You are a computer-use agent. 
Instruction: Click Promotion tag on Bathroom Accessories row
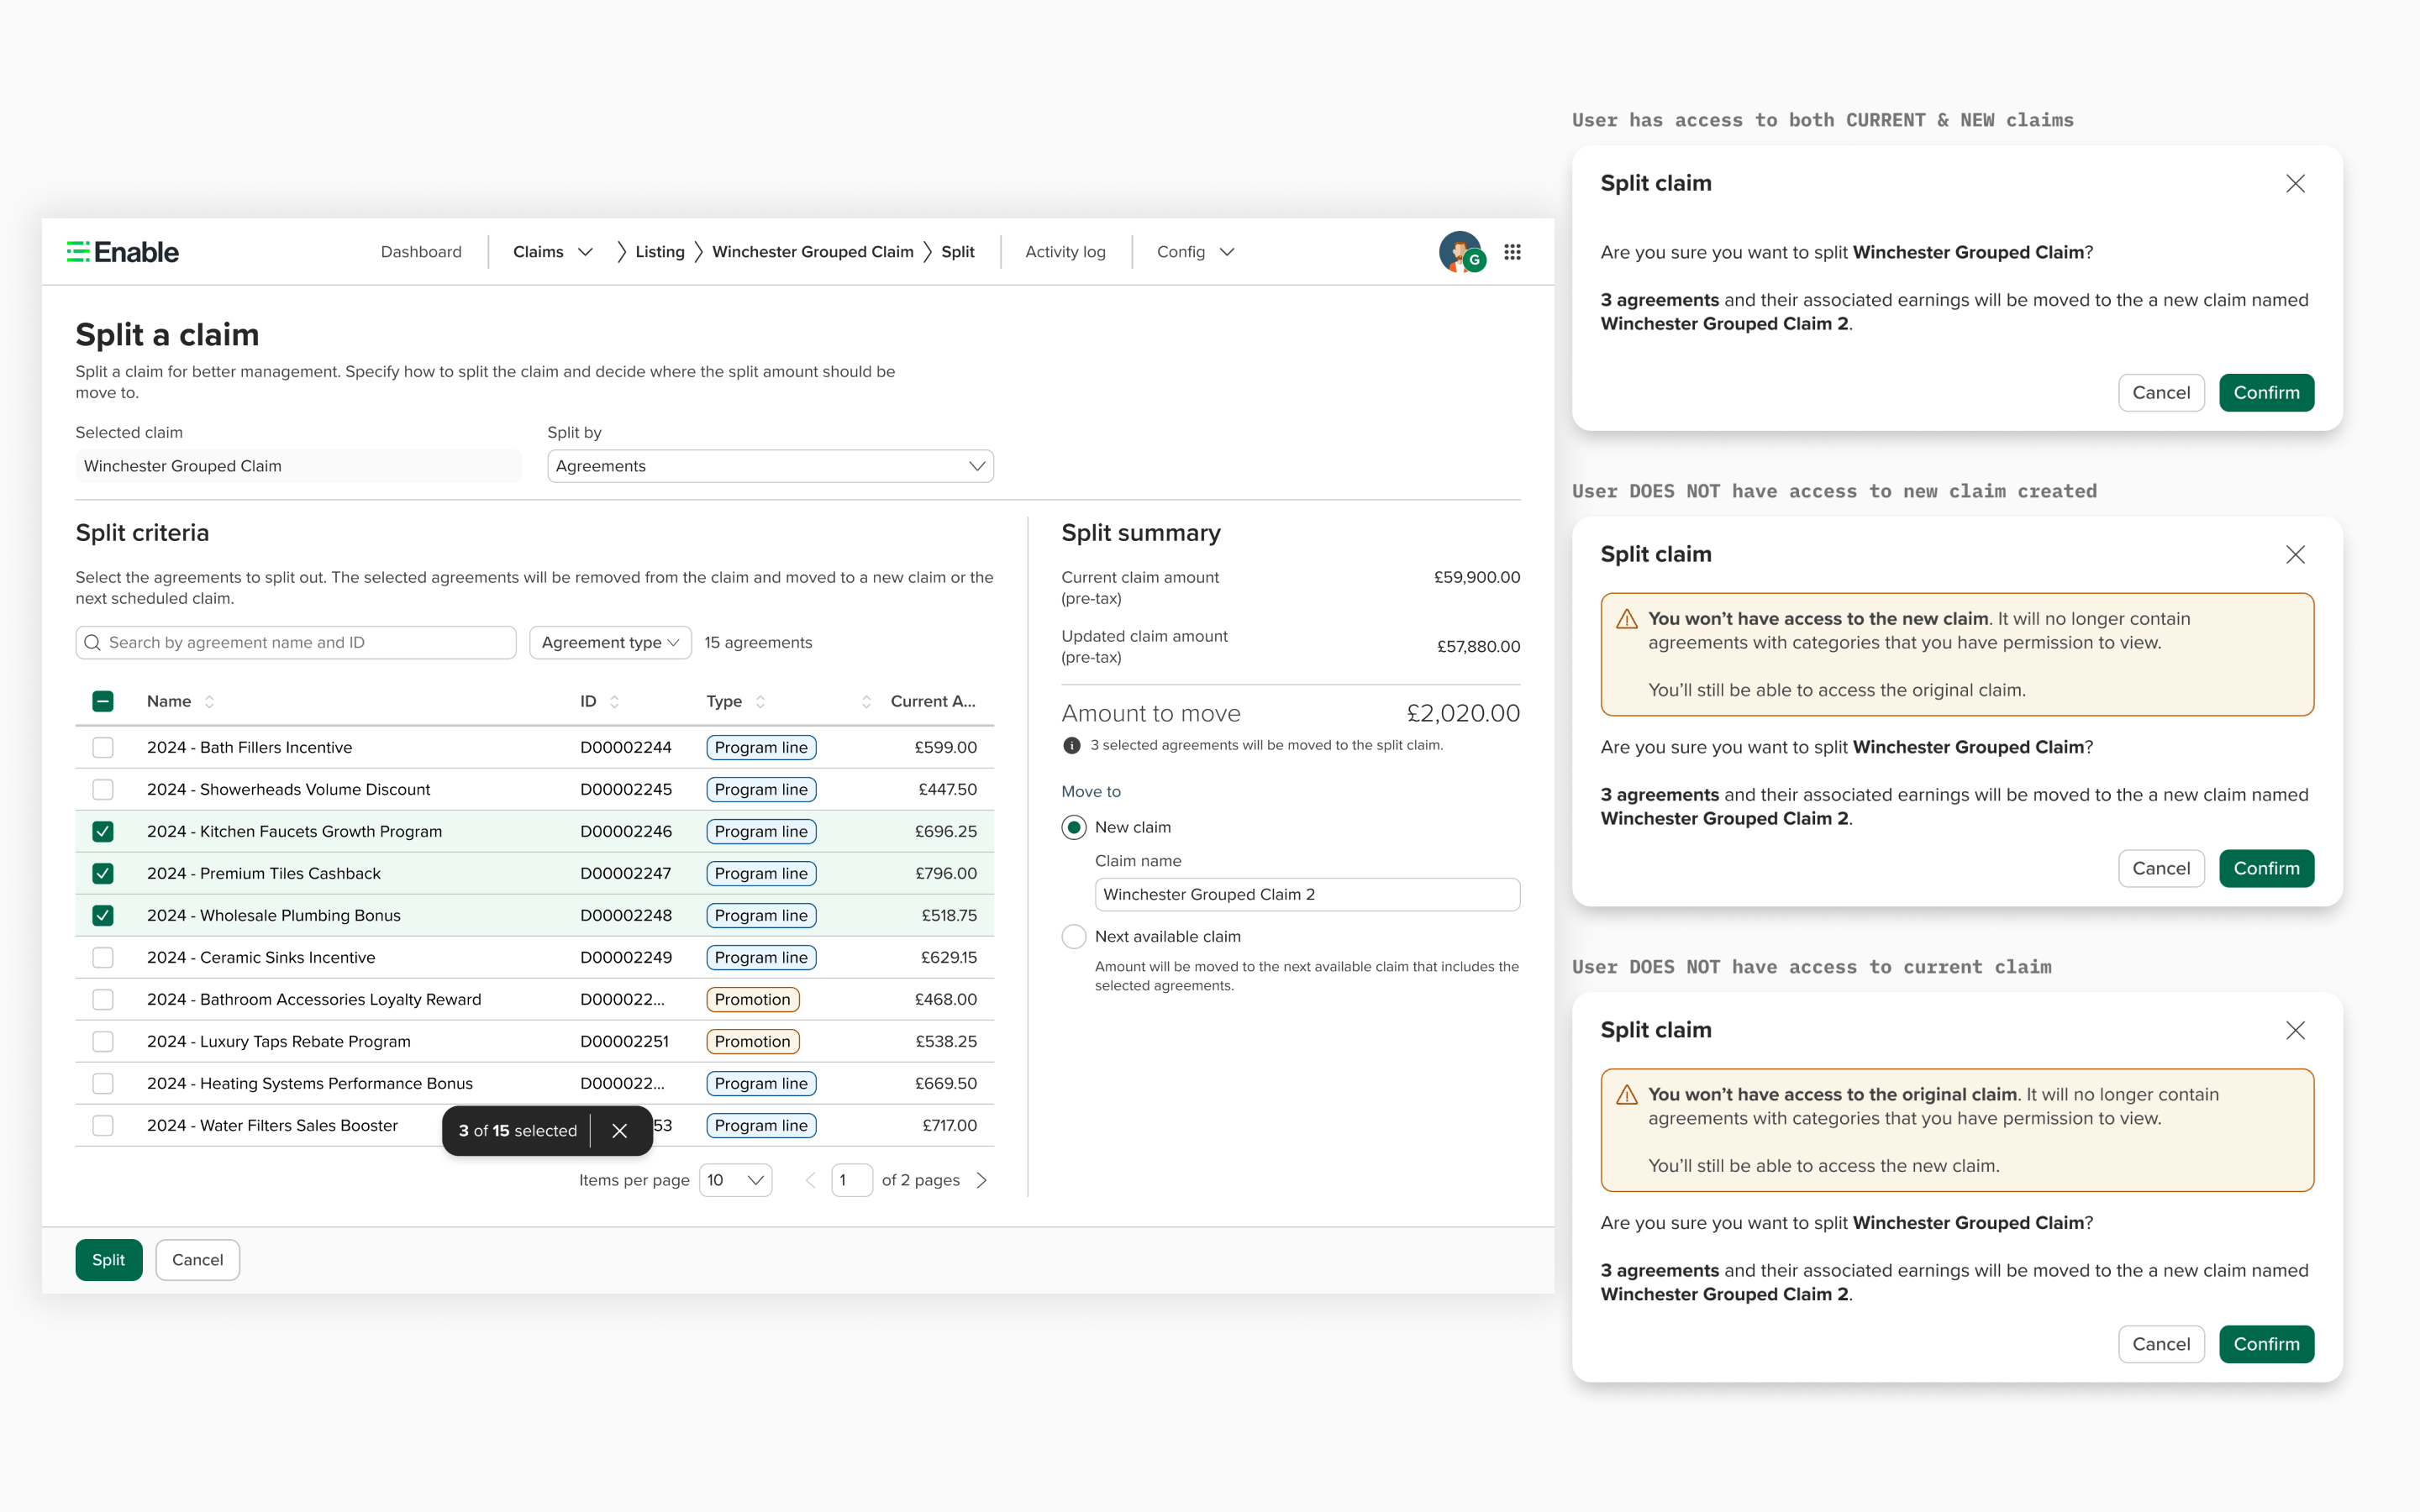pos(752,999)
